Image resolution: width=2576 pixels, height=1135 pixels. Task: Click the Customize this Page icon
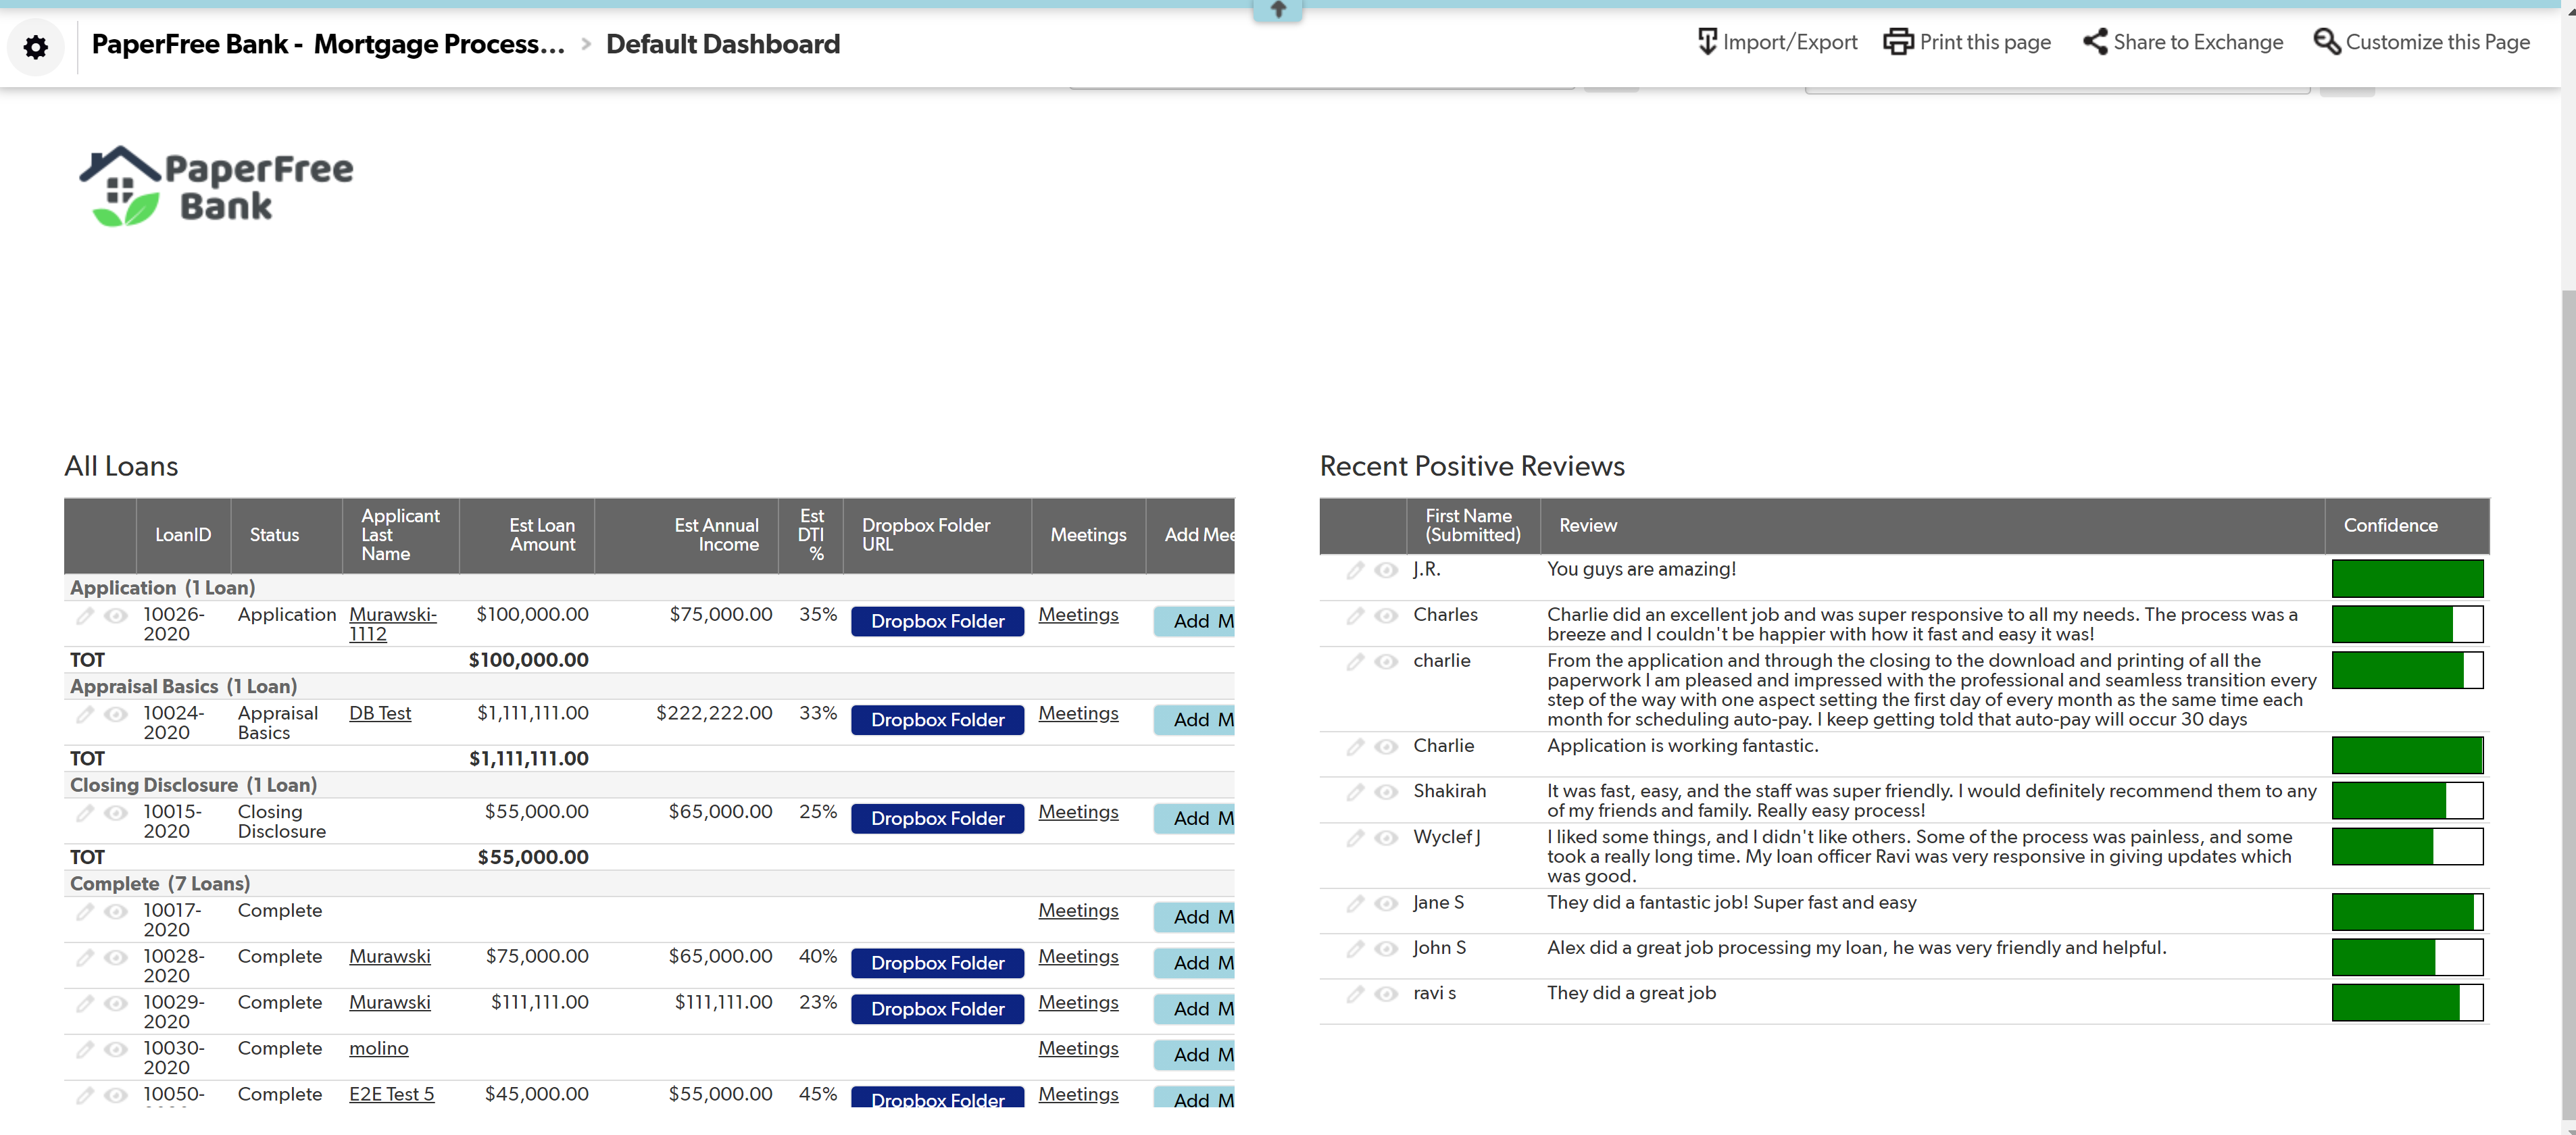coord(2326,42)
